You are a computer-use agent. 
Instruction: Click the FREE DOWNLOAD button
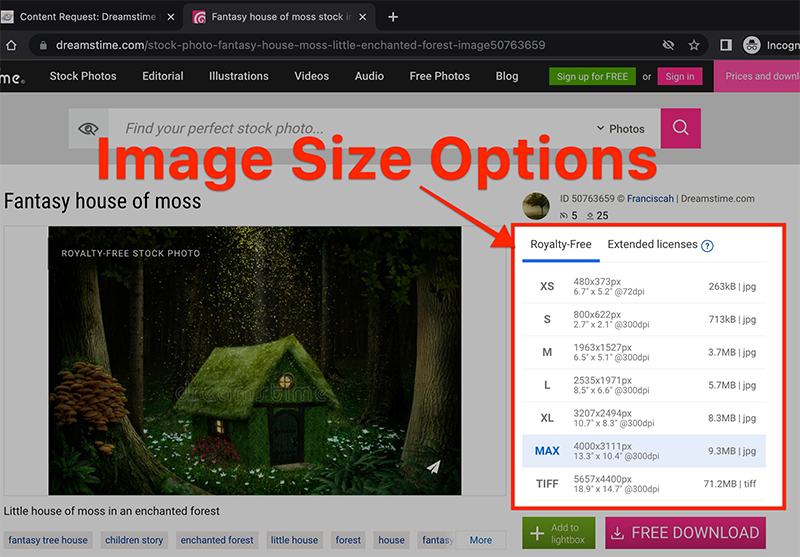685,533
